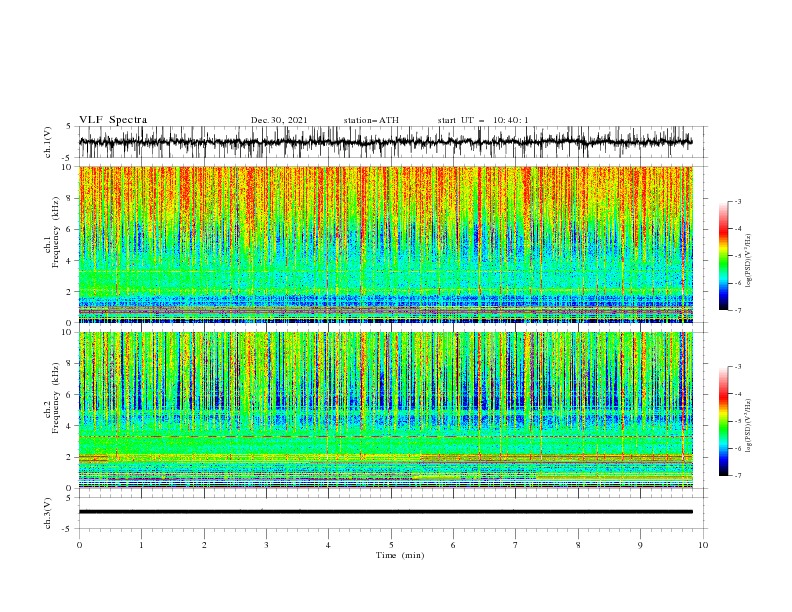This screenshot has height=612, width=792.
Task: Click the 'VLF Spectra' title text
Action: coord(113,120)
